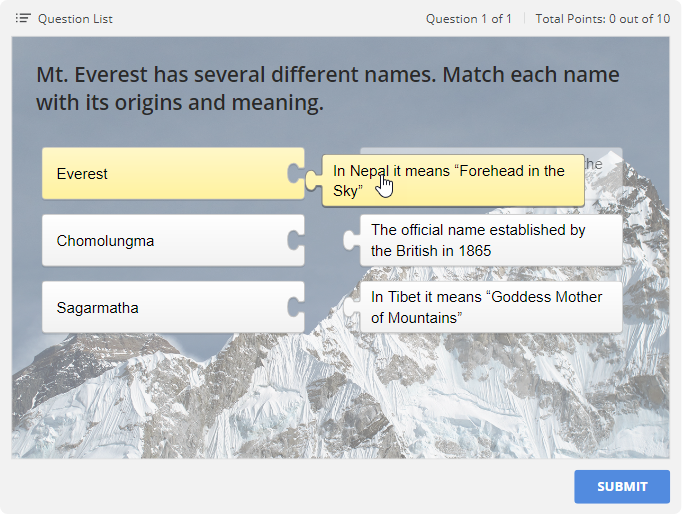Click the faded empty slot behind dragged card
The width and height of the screenshot is (682, 514).
point(604,163)
